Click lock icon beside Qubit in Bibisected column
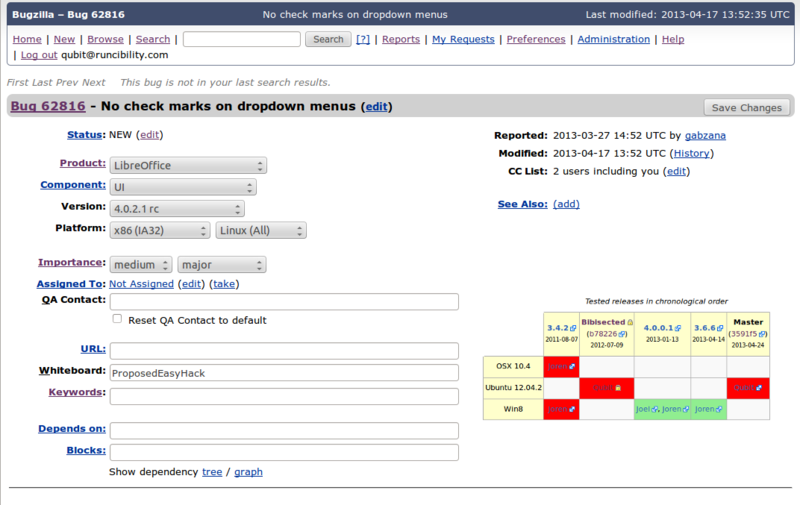Viewport: 800px width, 505px height. [618, 388]
